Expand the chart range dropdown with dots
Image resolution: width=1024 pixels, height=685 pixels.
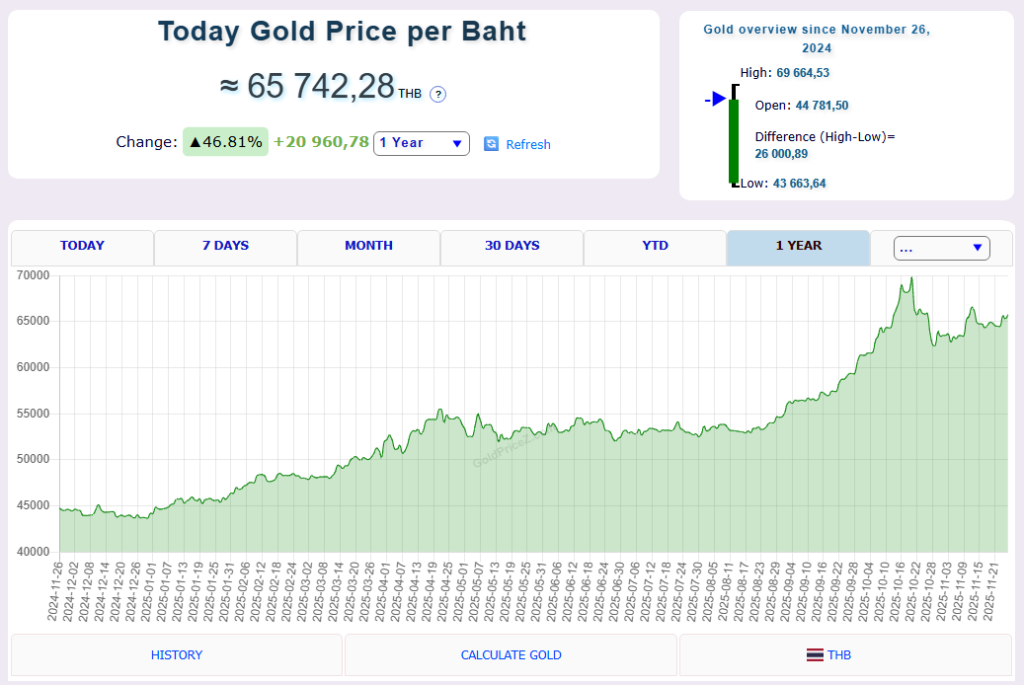pyautogui.click(x=940, y=248)
